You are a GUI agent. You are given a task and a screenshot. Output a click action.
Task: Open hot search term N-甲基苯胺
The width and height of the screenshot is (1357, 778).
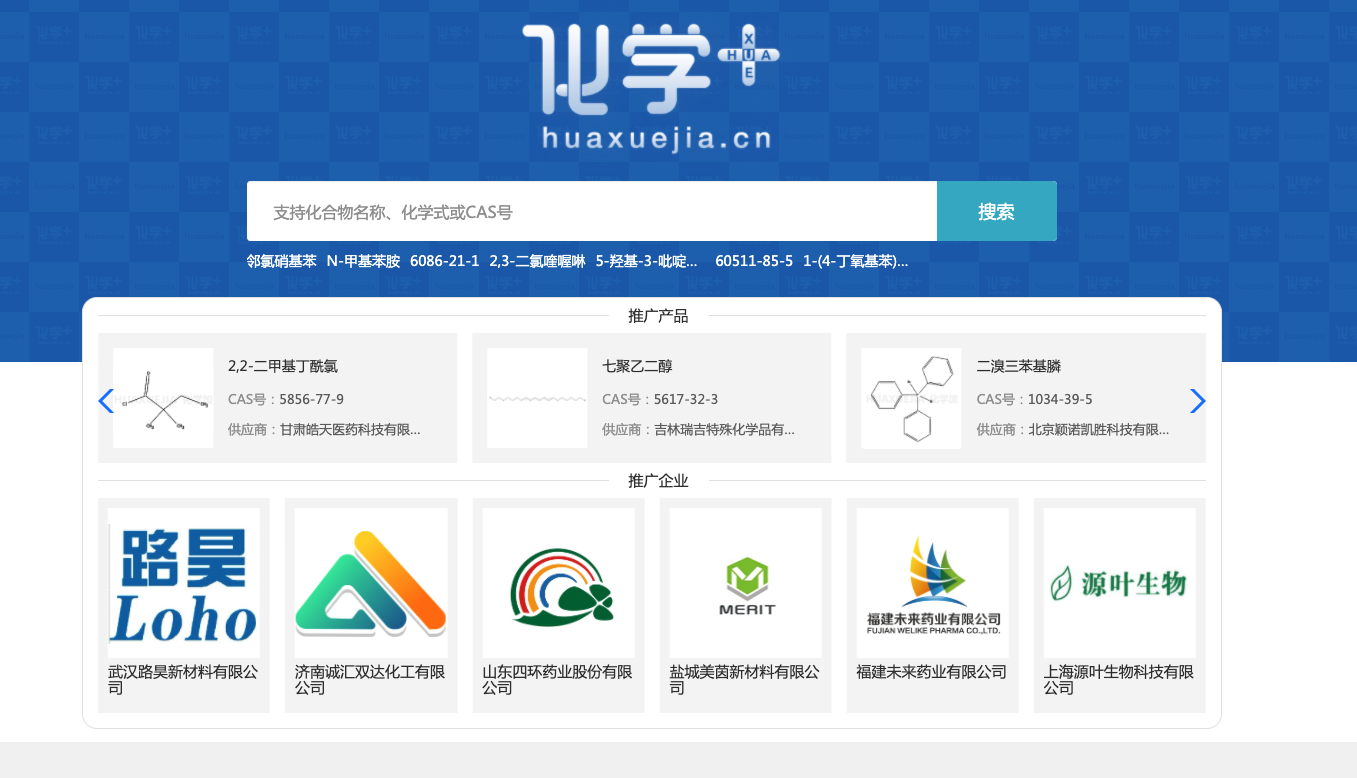tap(363, 261)
